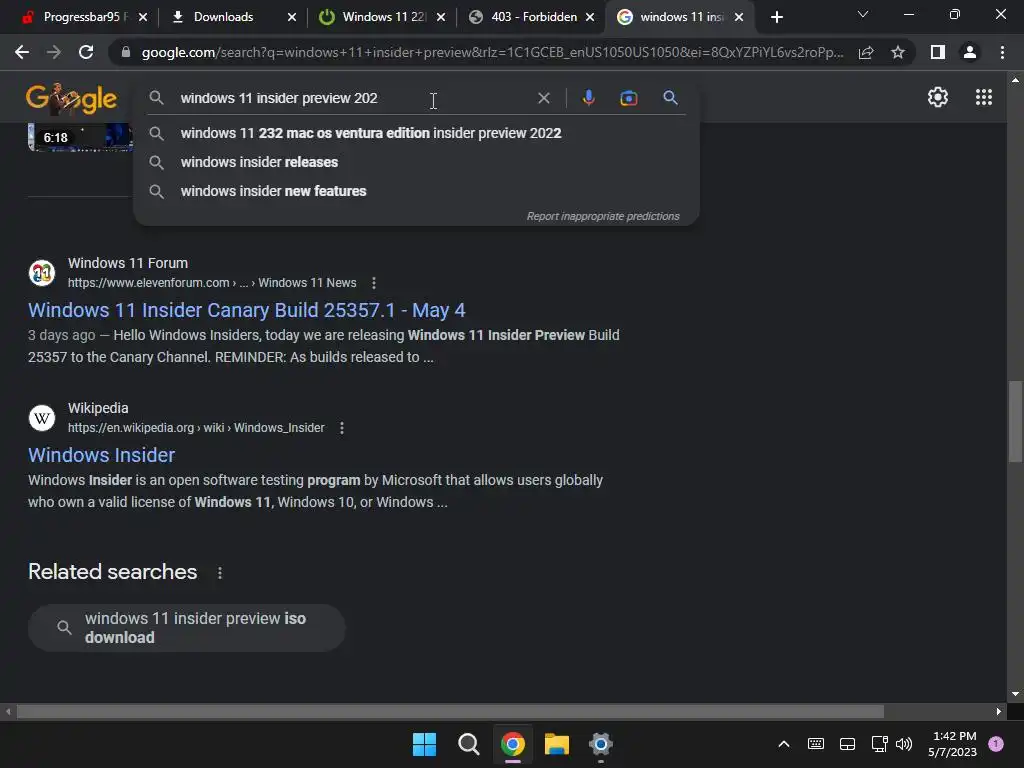1024x768 pixels.
Task: Open a new browser tab
Action: coord(776,17)
